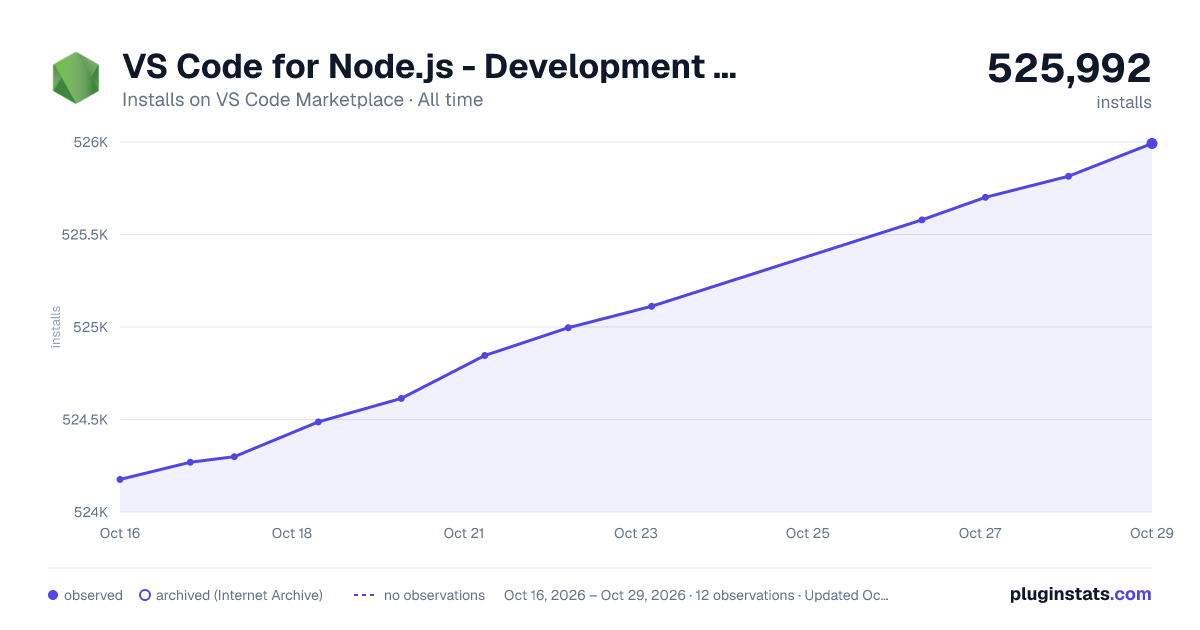Click the total count '525,992'

[1069, 68]
